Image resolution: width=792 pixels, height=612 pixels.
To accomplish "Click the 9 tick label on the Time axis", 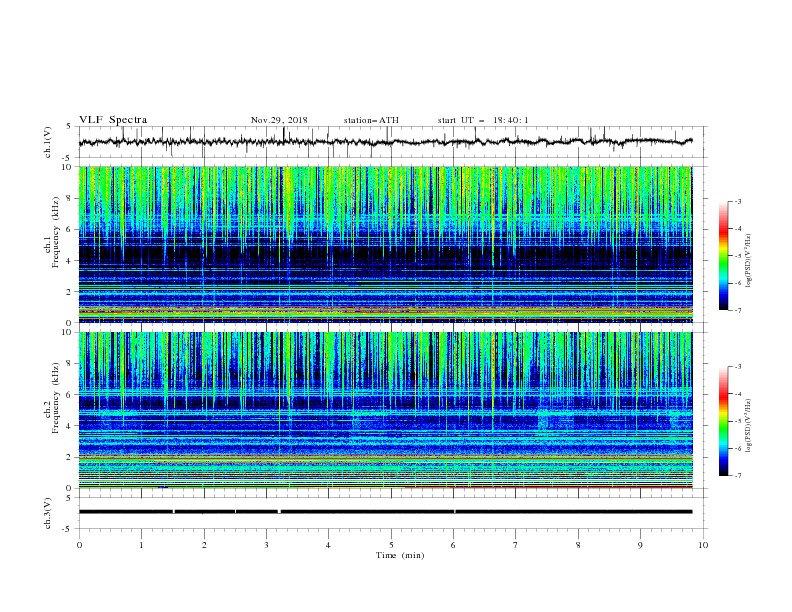I will [640, 545].
